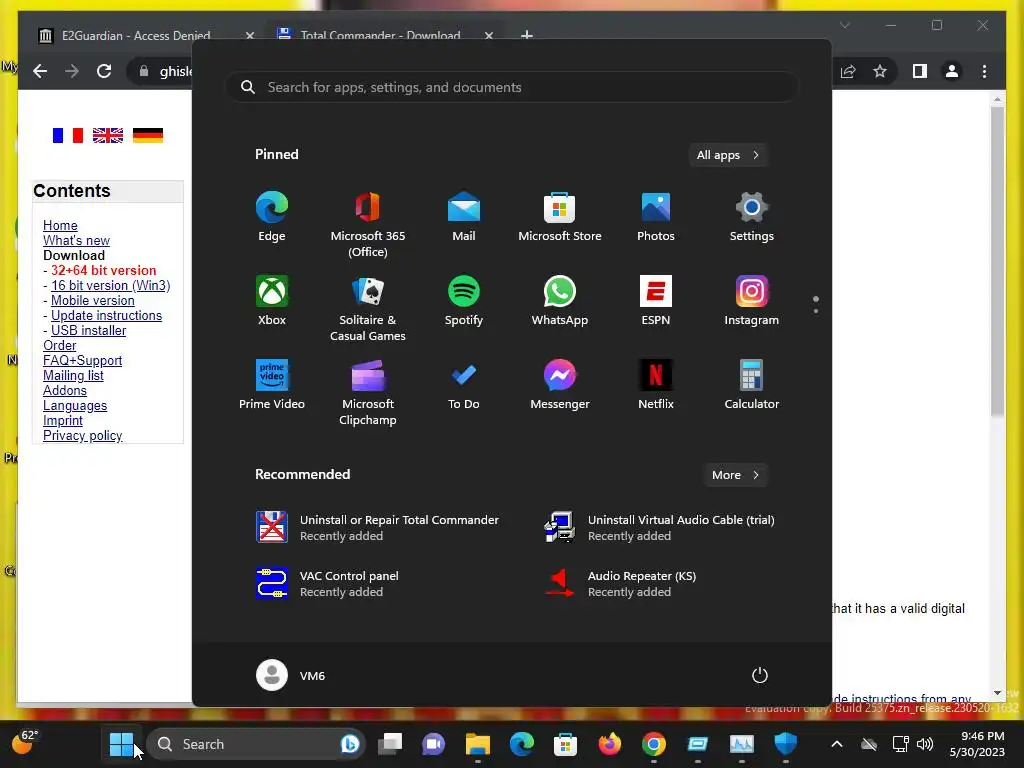Click the power button in Start menu
Viewport: 1024px width, 768px height.
point(760,675)
